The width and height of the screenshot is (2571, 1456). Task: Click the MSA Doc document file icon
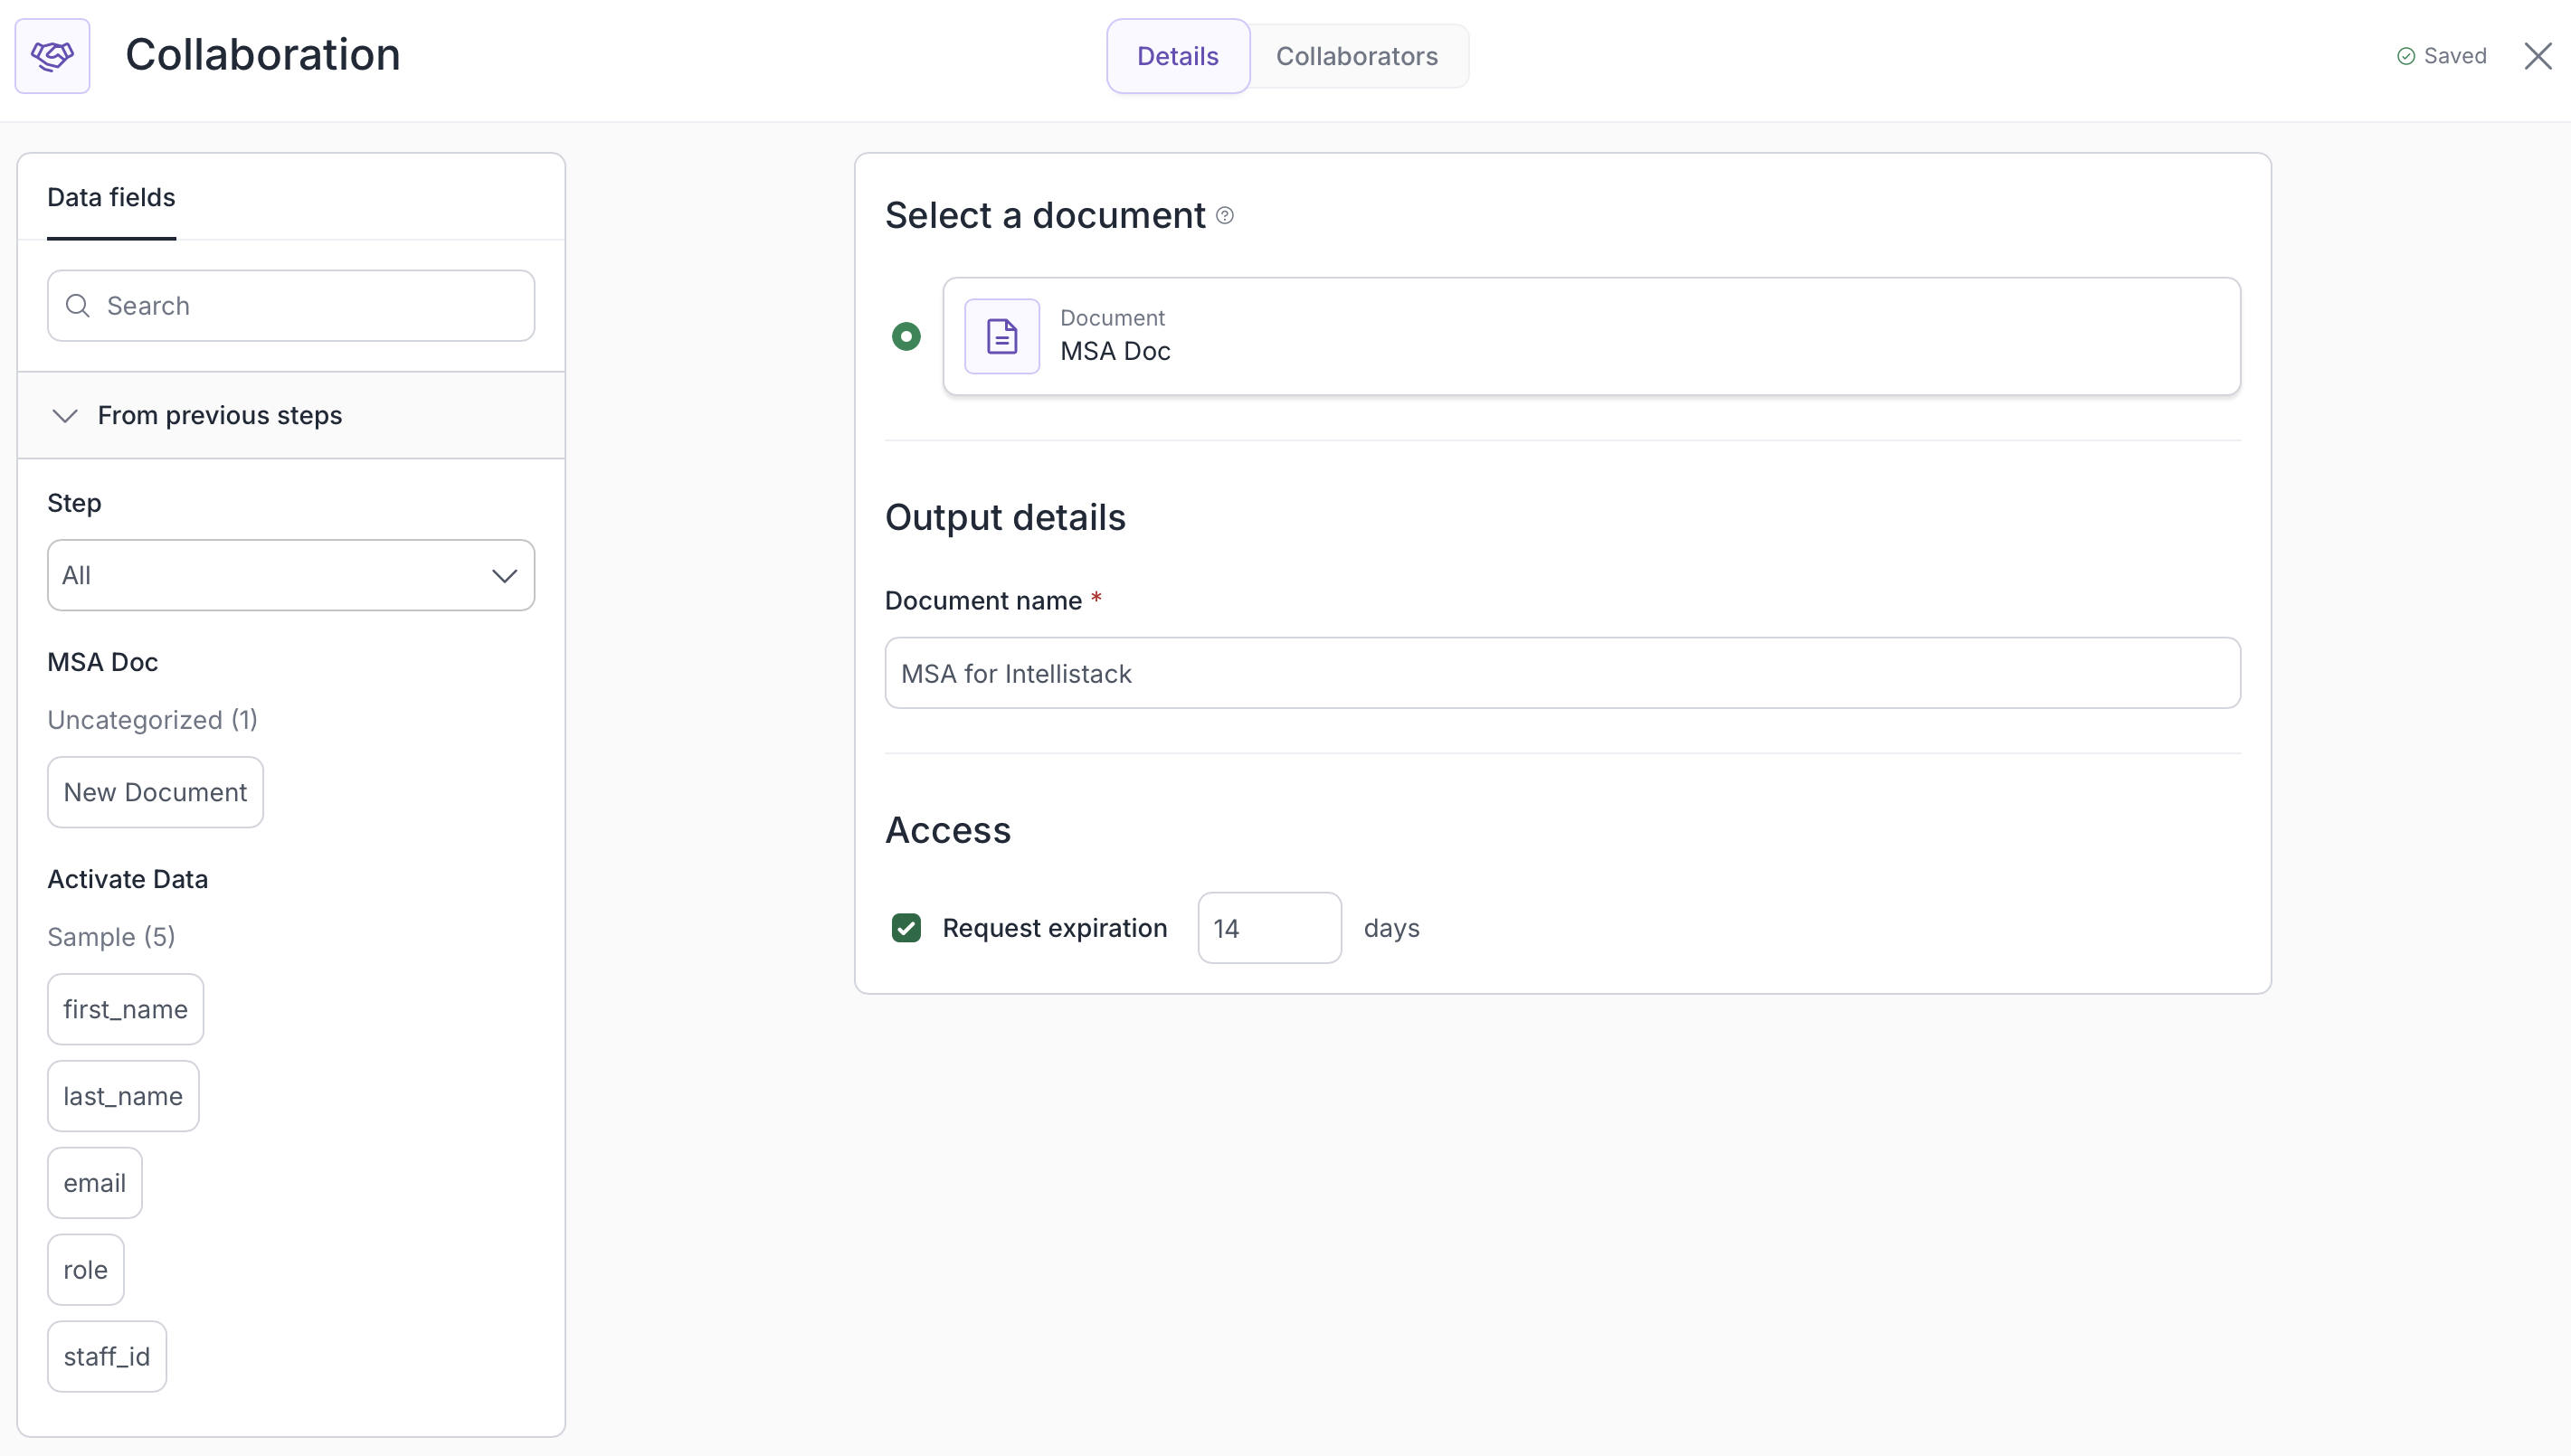click(1002, 336)
